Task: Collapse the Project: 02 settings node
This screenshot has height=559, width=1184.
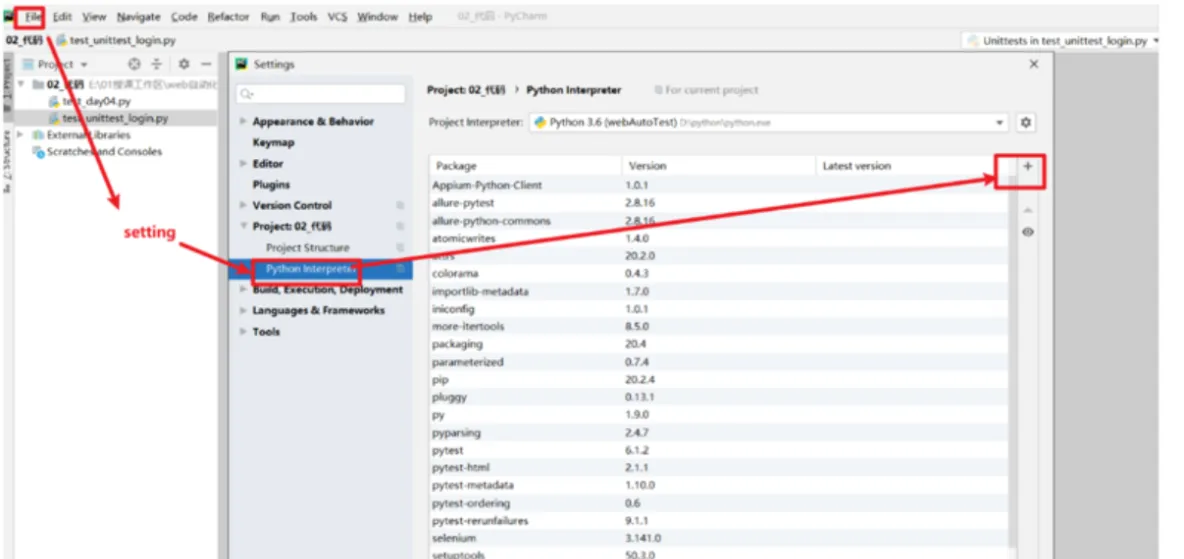Action: [243, 226]
